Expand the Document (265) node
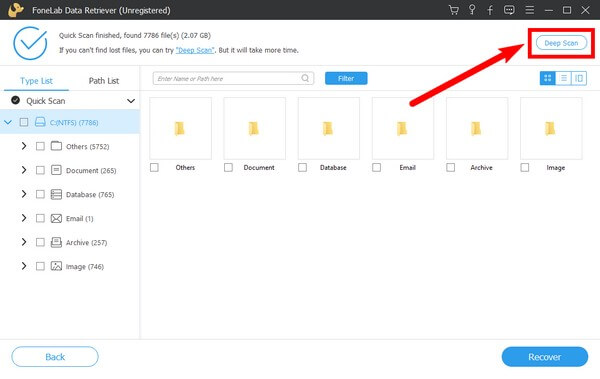This screenshot has height=379, width=600. coord(24,170)
